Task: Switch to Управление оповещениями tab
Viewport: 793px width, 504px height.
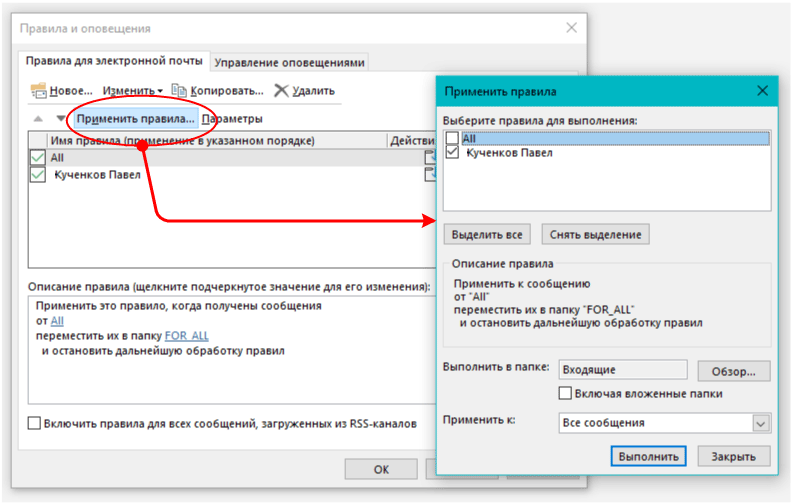Action: pyautogui.click(x=290, y=62)
